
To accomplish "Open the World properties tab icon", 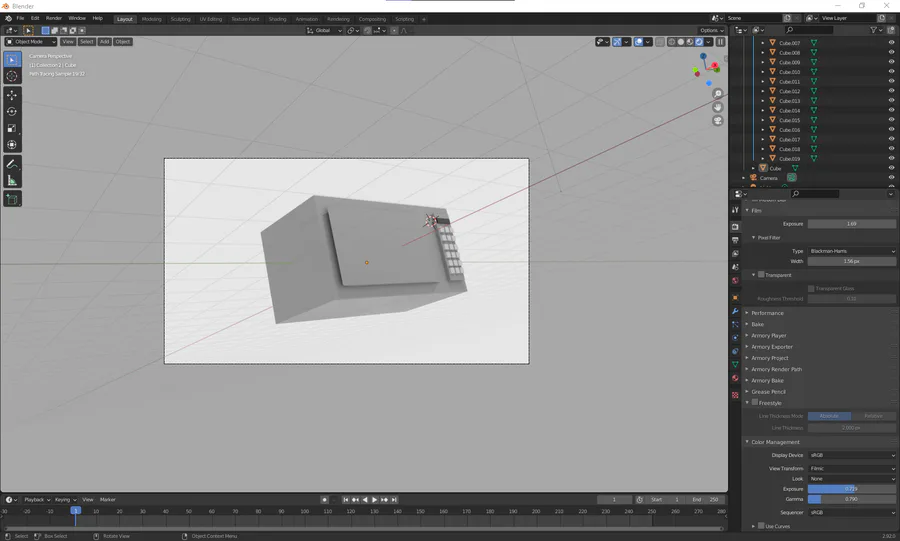I will [735, 281].
